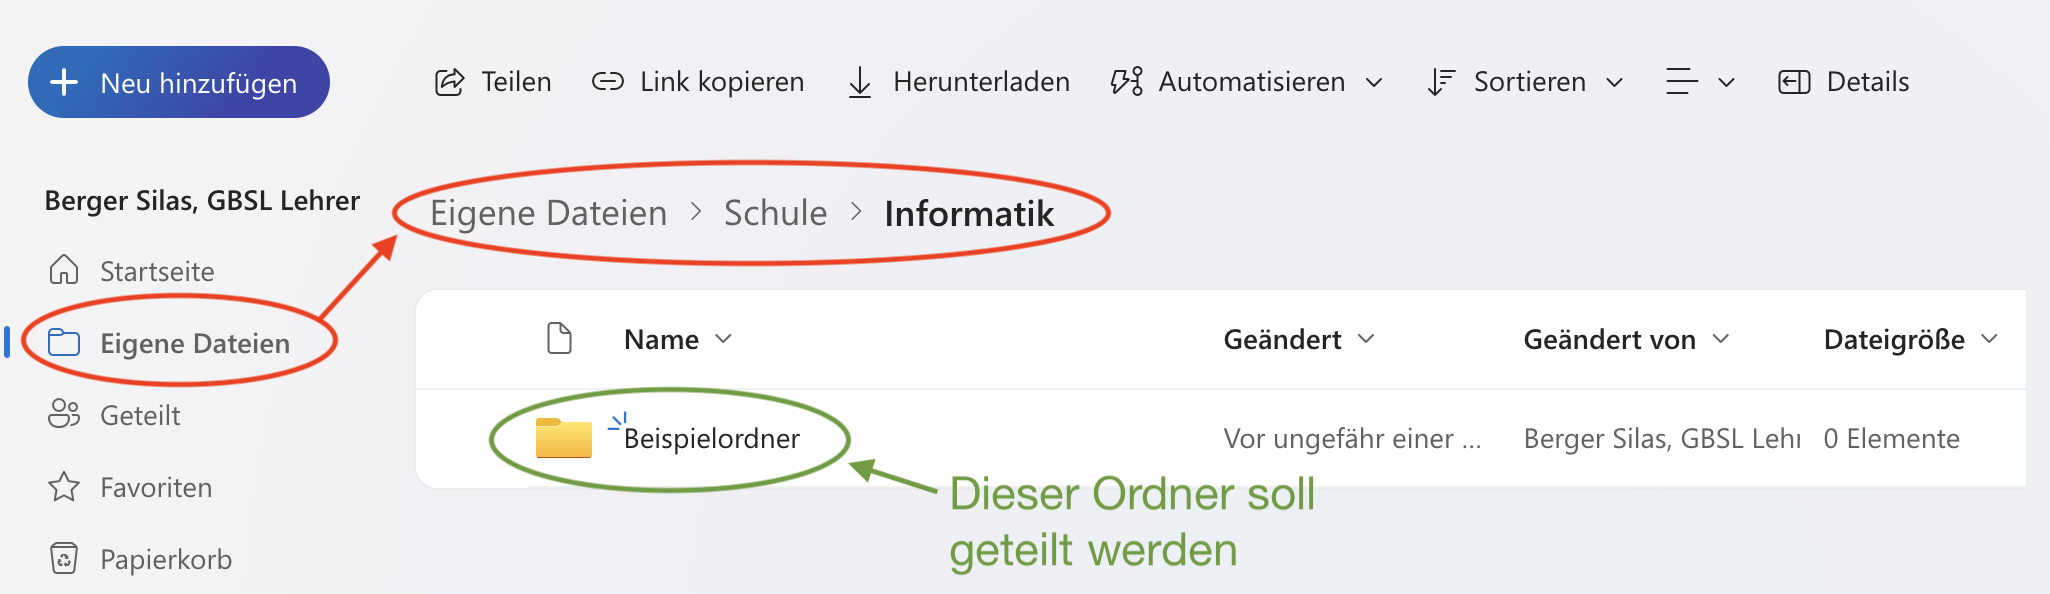Screen dimensions: 2050x594
Task: Open the view options layout dropdown
Action: pyautogui.click(x=1699, y=82)
